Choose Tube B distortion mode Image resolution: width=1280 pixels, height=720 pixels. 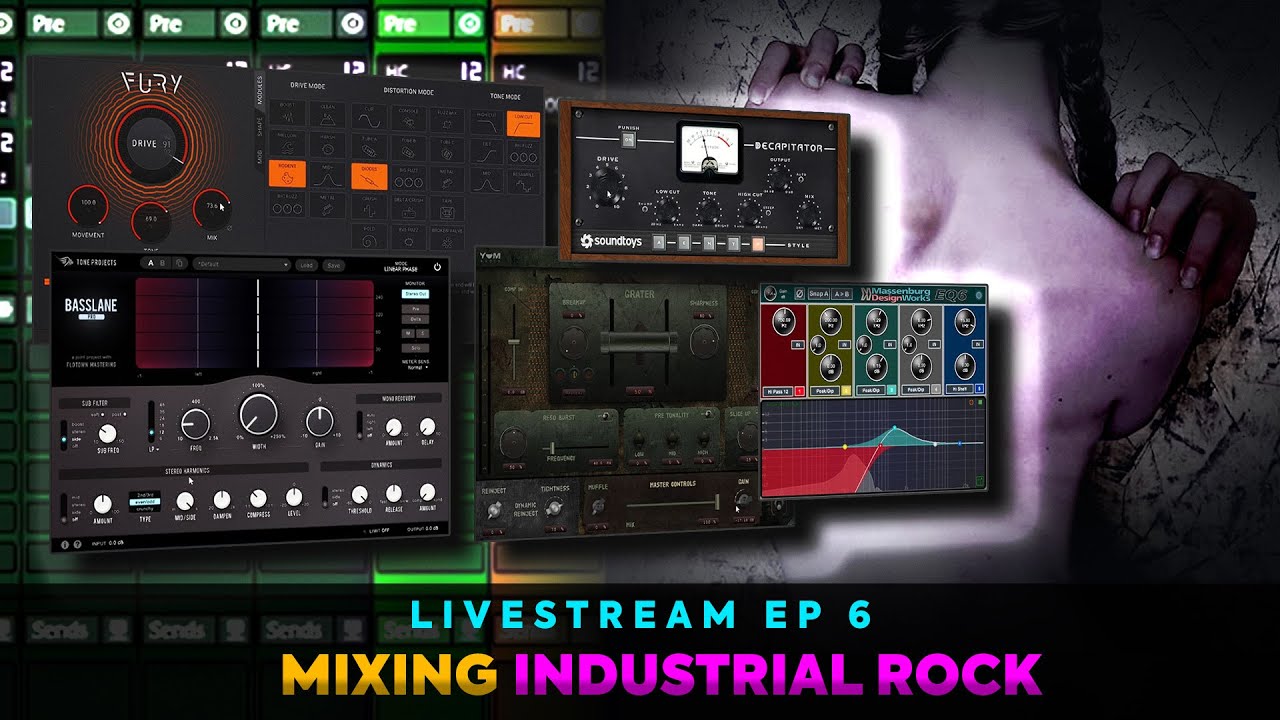point(409,148)
